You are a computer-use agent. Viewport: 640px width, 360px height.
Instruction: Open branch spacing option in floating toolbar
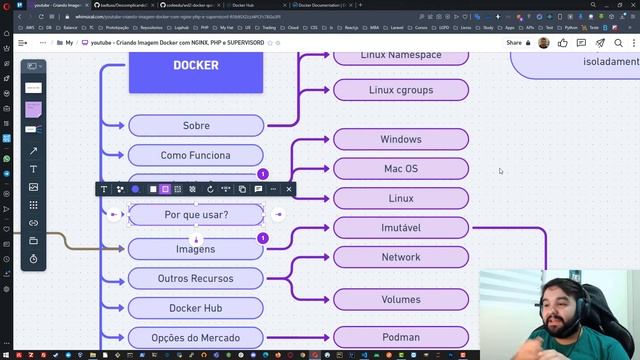coord(226,189)
